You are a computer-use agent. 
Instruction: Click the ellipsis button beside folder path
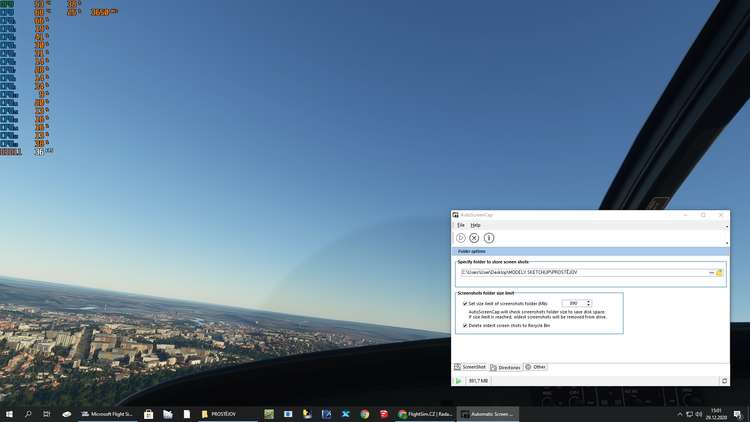711,272
